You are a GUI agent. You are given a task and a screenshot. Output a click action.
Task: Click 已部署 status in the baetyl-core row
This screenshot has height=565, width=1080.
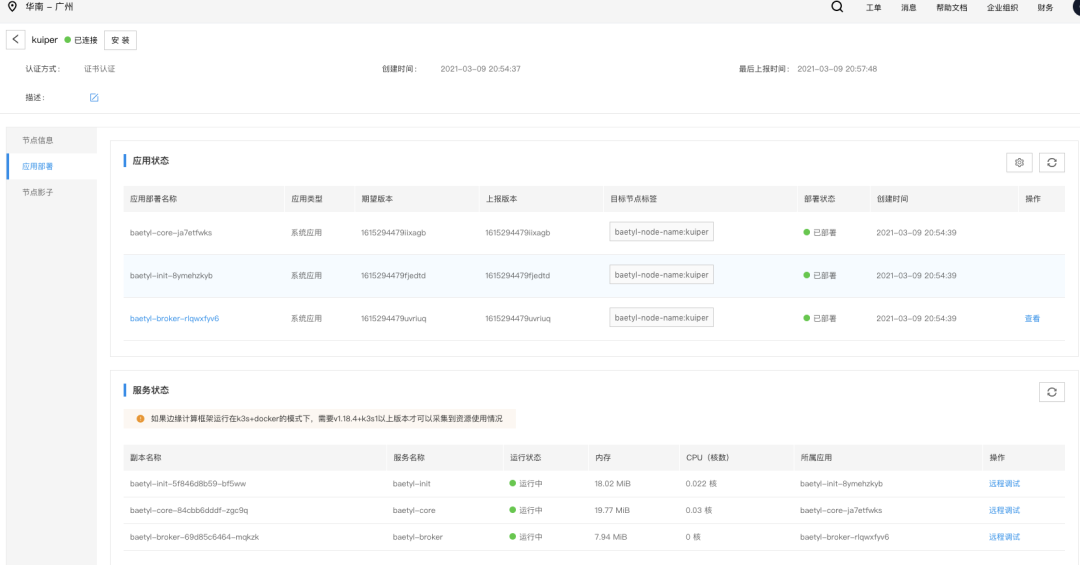tap(820, 233)
